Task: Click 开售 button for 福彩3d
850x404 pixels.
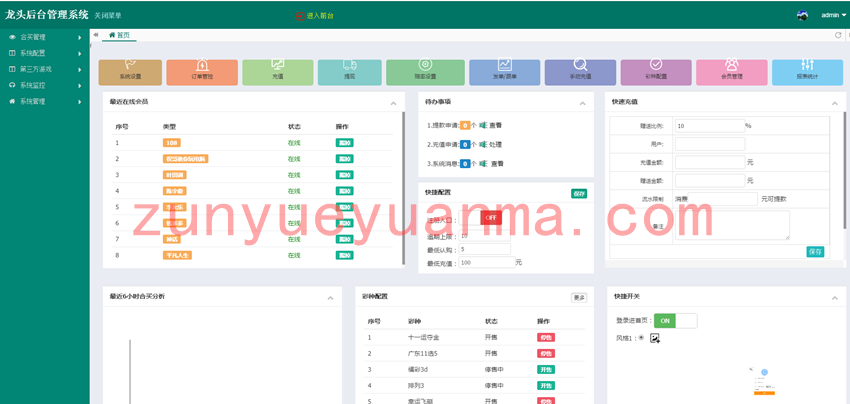Action: pos(546,369)
